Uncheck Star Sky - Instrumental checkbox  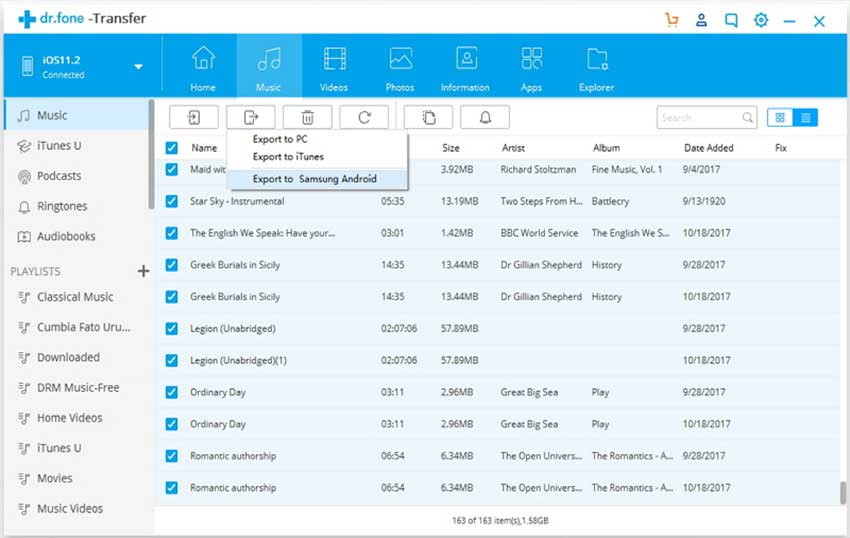(172, 201)
